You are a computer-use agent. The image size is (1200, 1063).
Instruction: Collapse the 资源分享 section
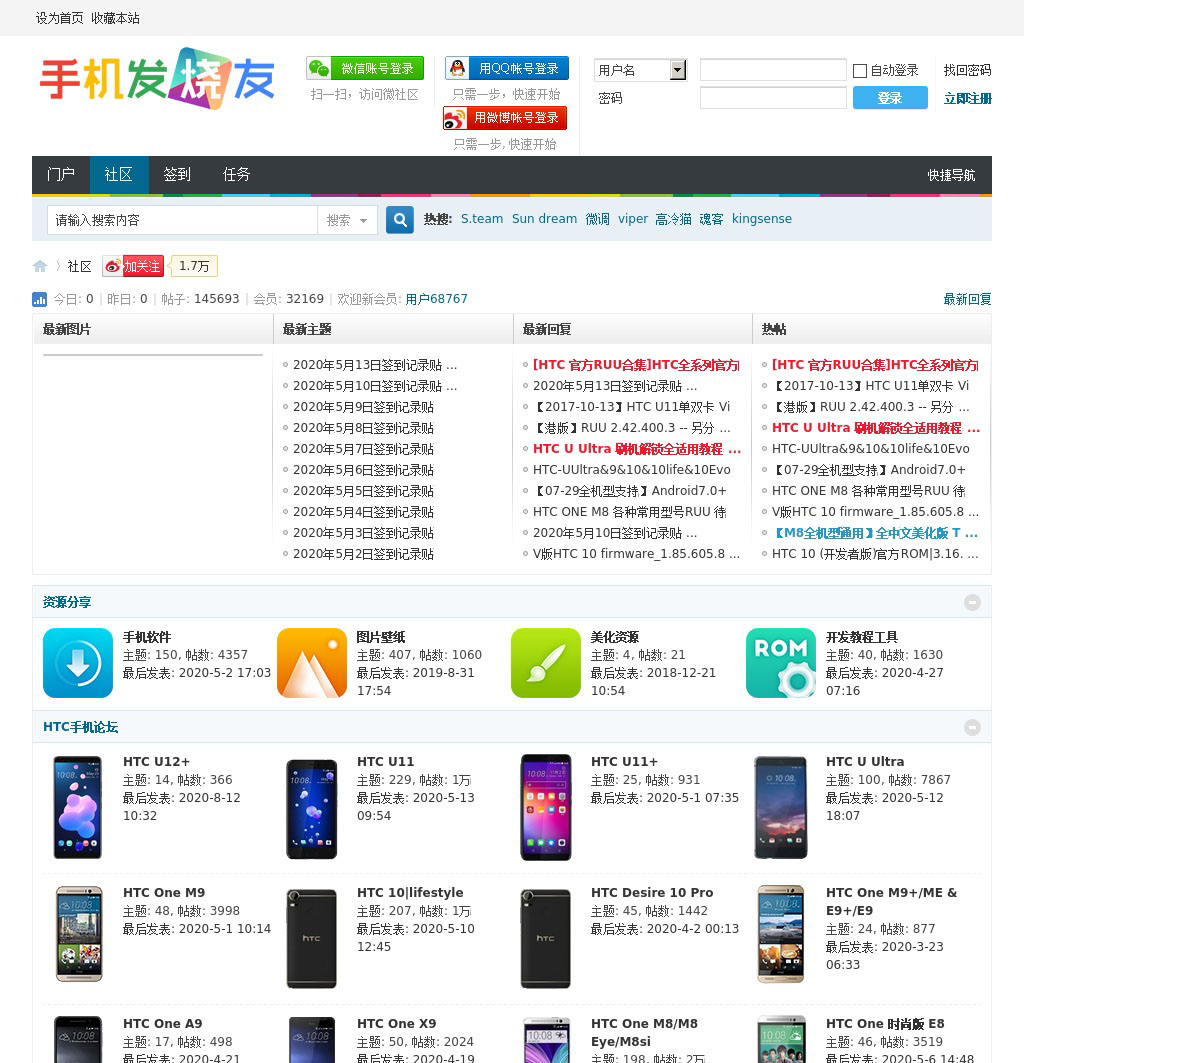[972, 602]
